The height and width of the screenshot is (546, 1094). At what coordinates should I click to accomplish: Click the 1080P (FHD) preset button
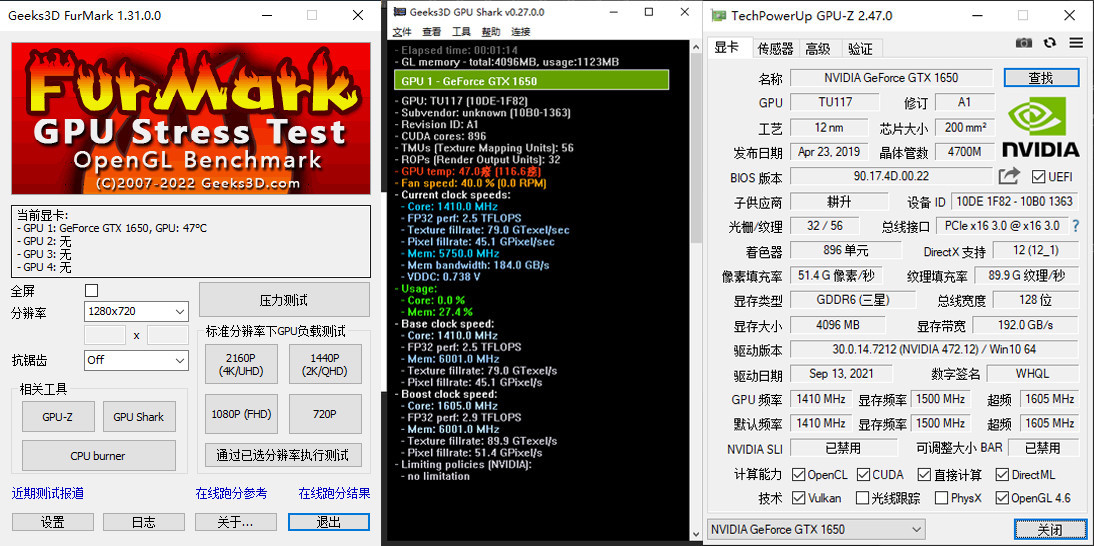(x=241, y=414)
